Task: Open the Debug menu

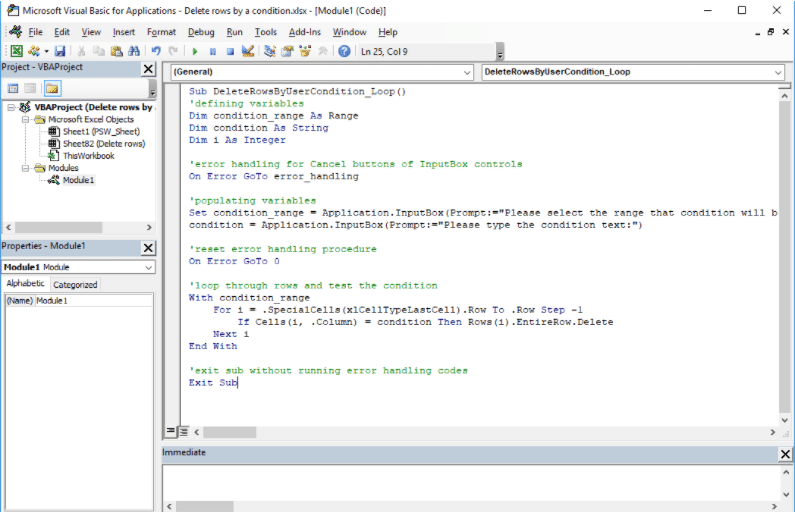Action: (201, 32)
